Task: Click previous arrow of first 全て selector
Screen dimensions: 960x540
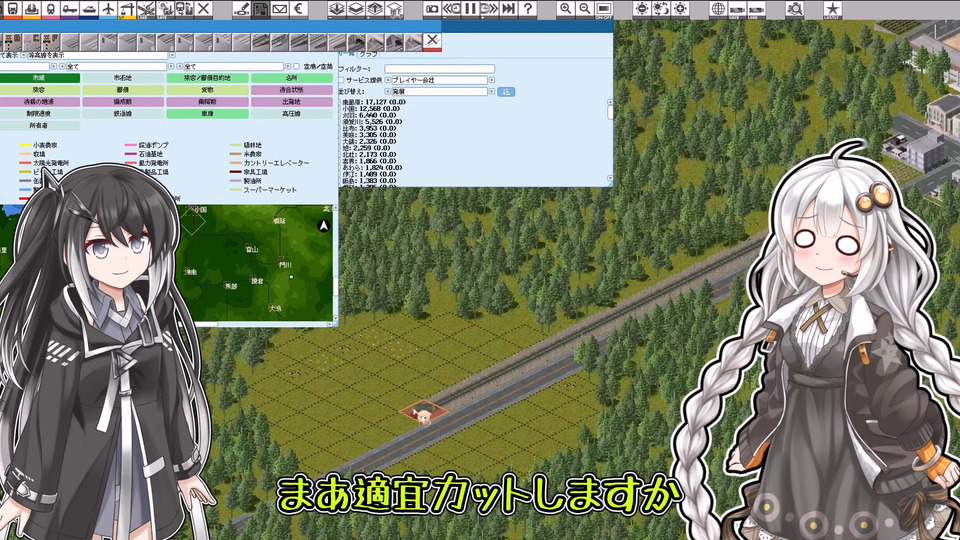Action: click(62, 66)
